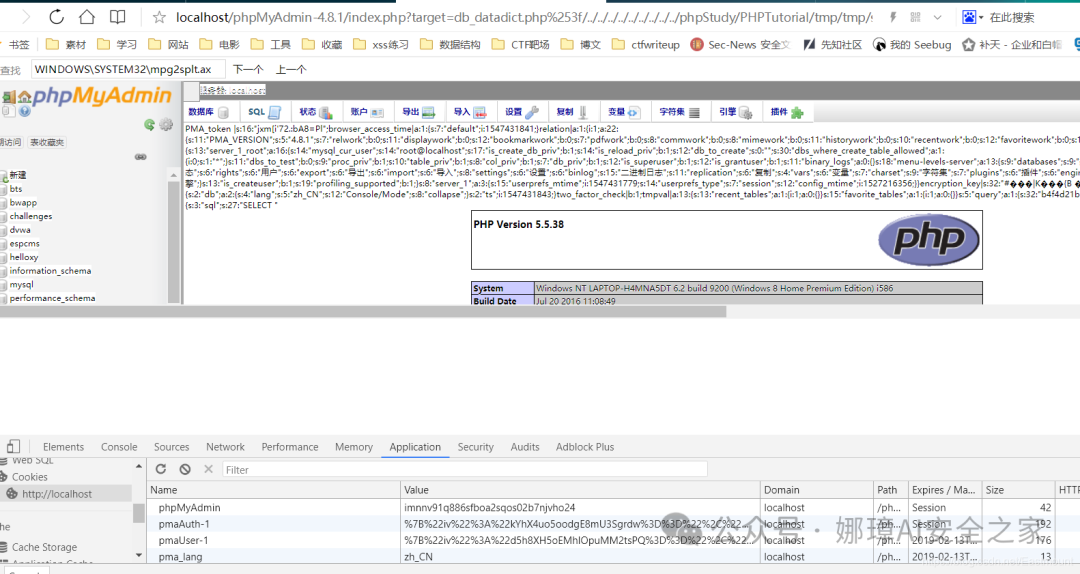
Task: Click the phpMyAdmin logo
Action: click(x=101, y=95)
